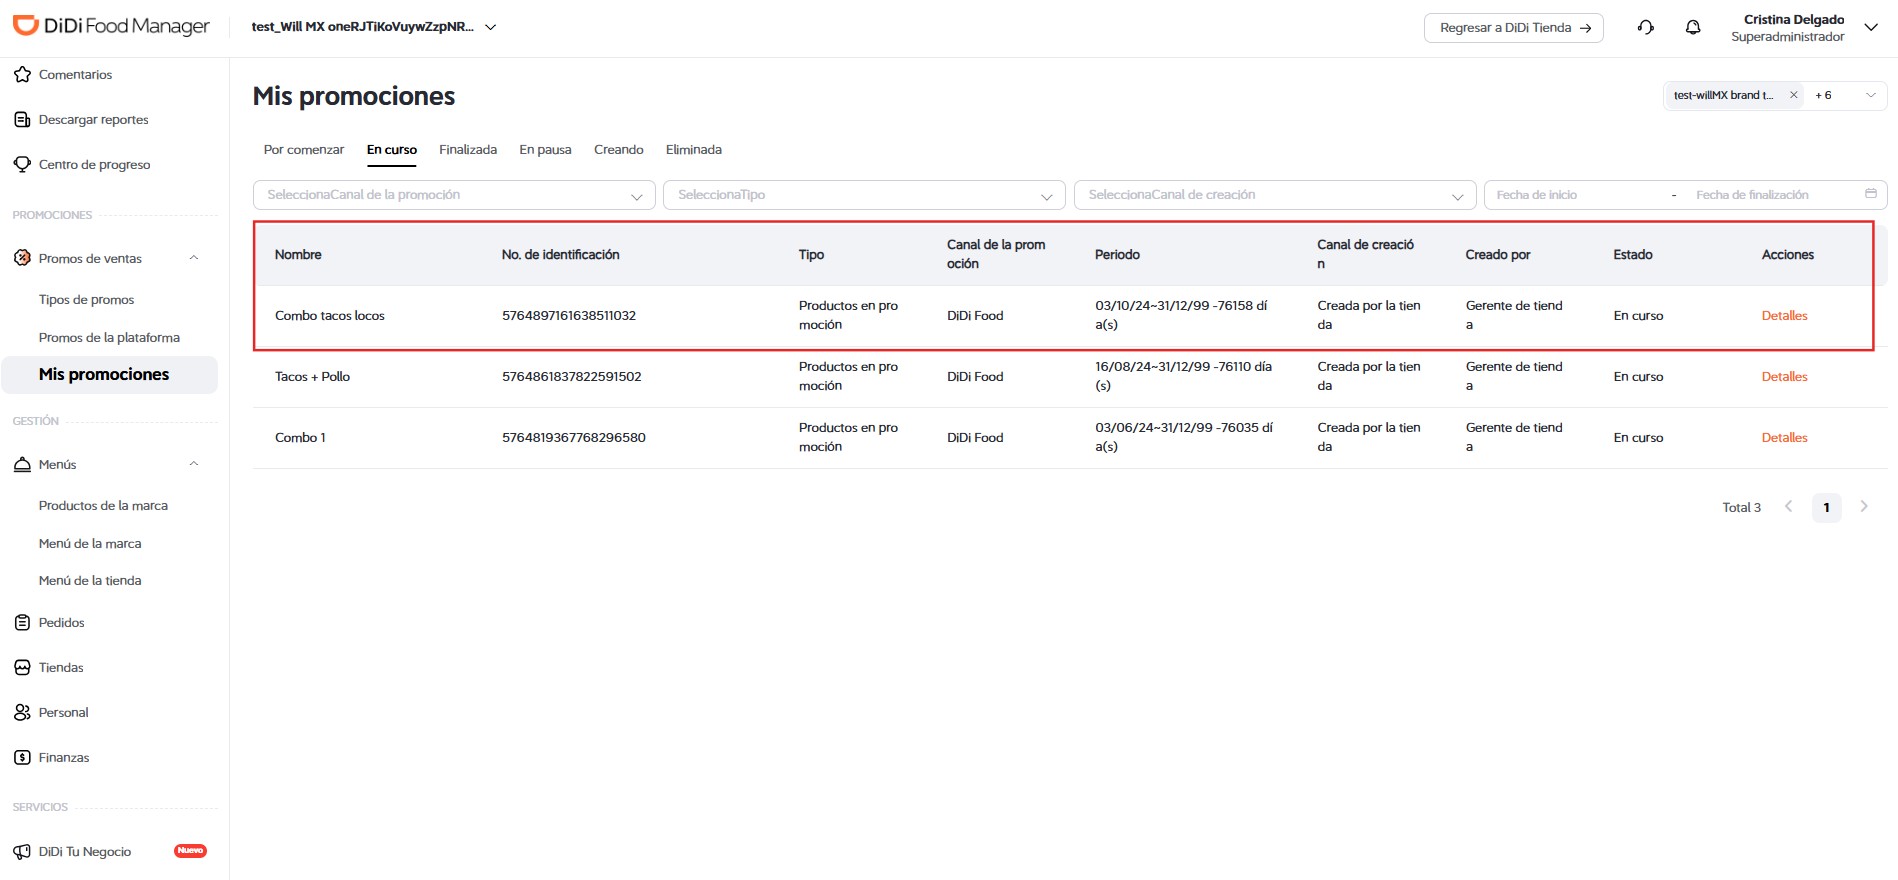Open the SeleccionaTipo dropdown
1898x880 pixels.
tap(864, 195)
